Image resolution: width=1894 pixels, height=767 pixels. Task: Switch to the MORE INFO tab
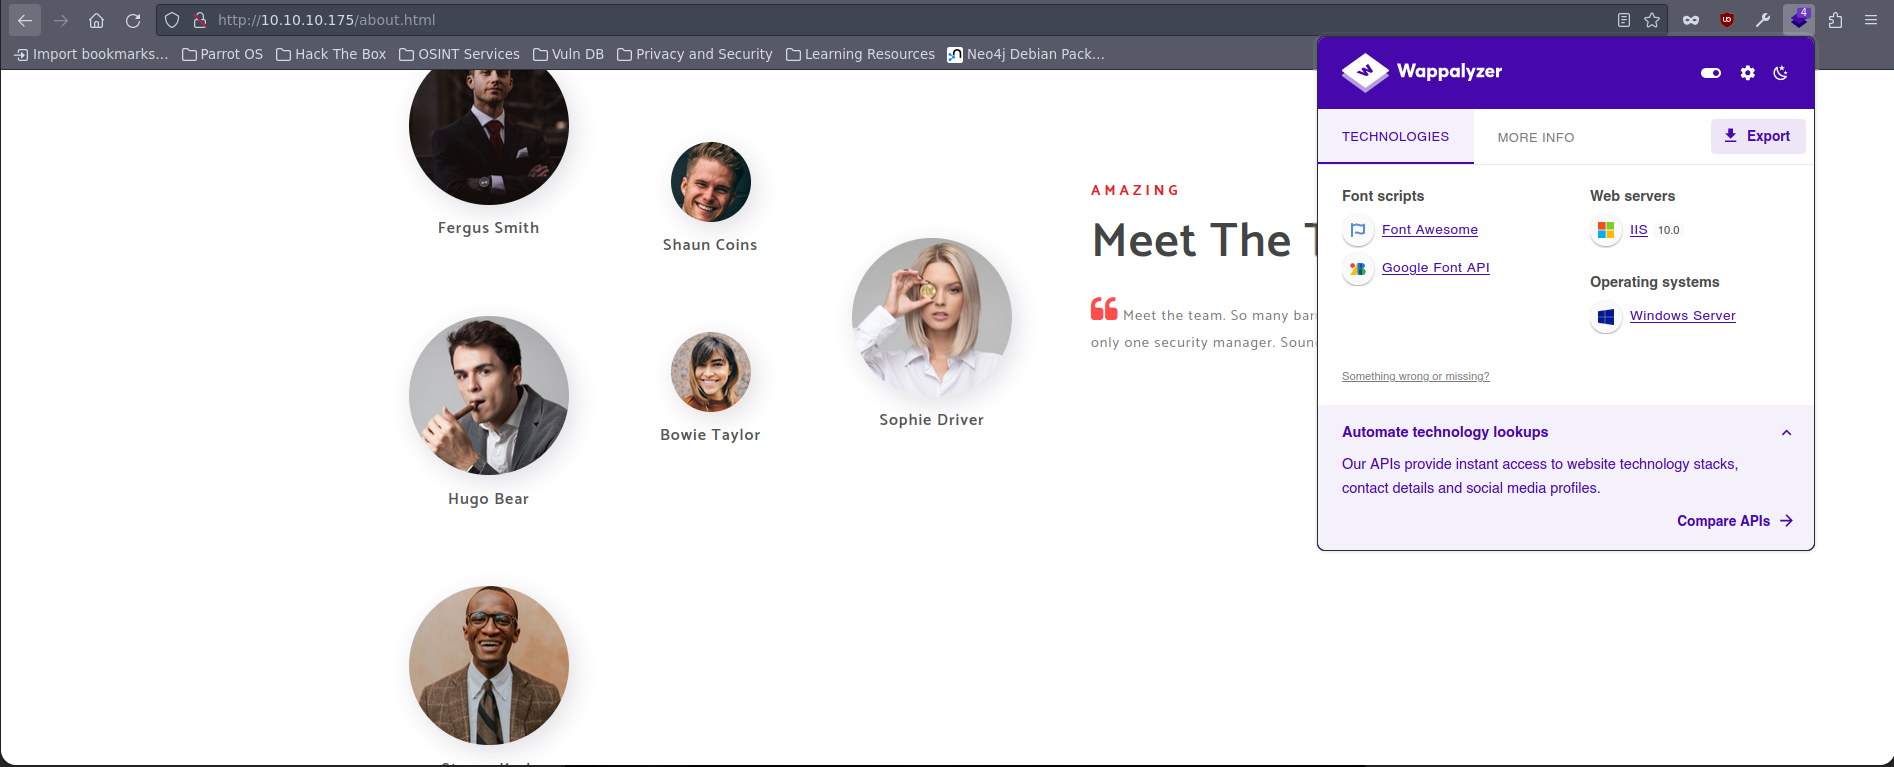(x=1535, y=137)
